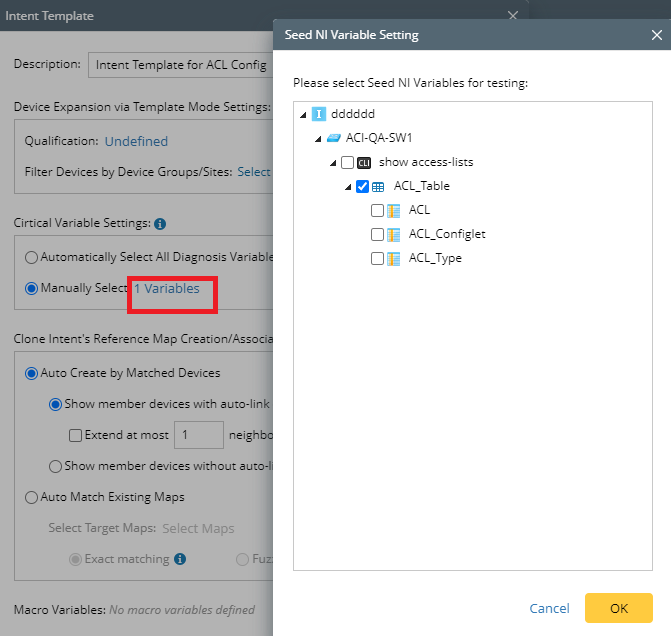The width and height of the screenshot is (671, 636).
Task: Click the Select Maps link
Action: (198, 528)
